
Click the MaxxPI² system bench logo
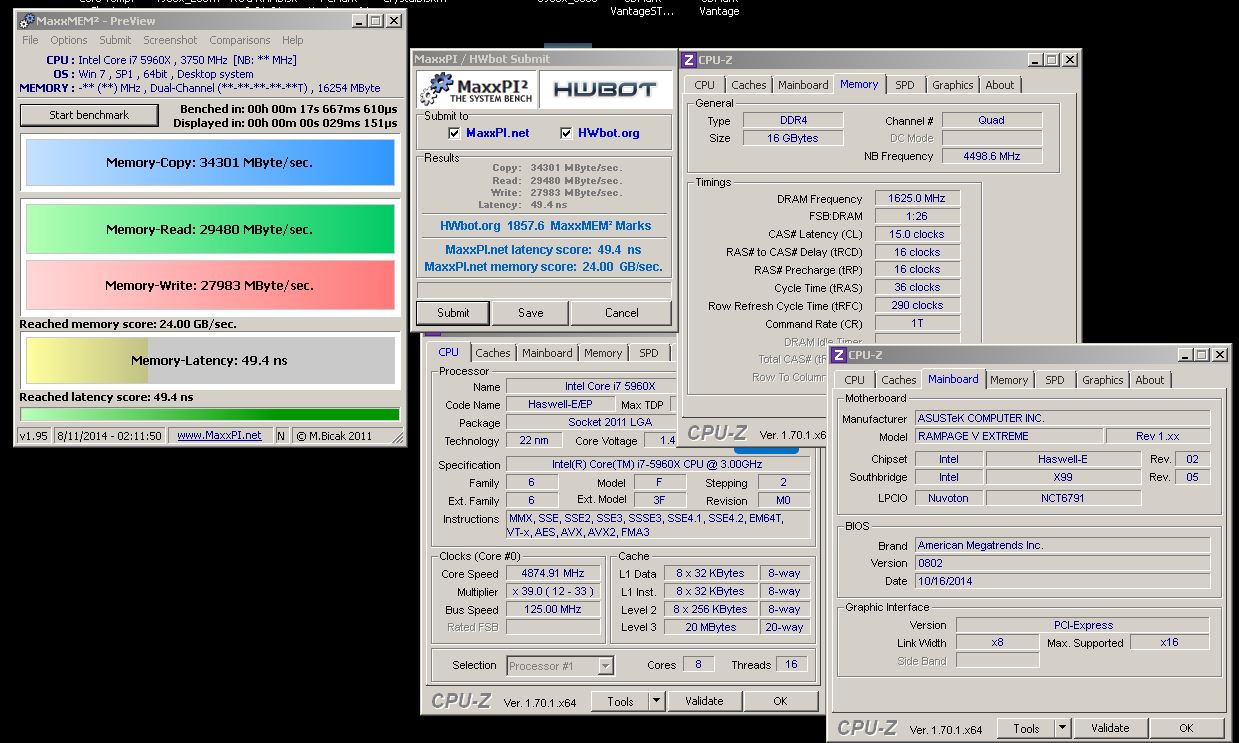click(477, 90)
